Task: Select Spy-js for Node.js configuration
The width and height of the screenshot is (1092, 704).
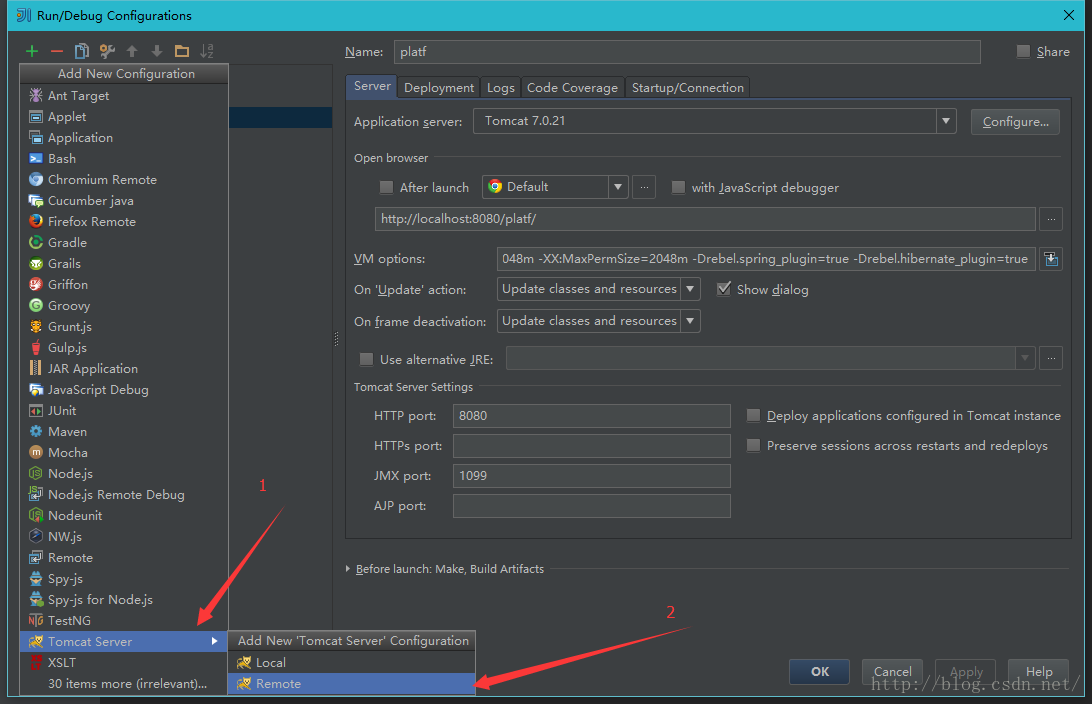Action: (x=124, y=600)
